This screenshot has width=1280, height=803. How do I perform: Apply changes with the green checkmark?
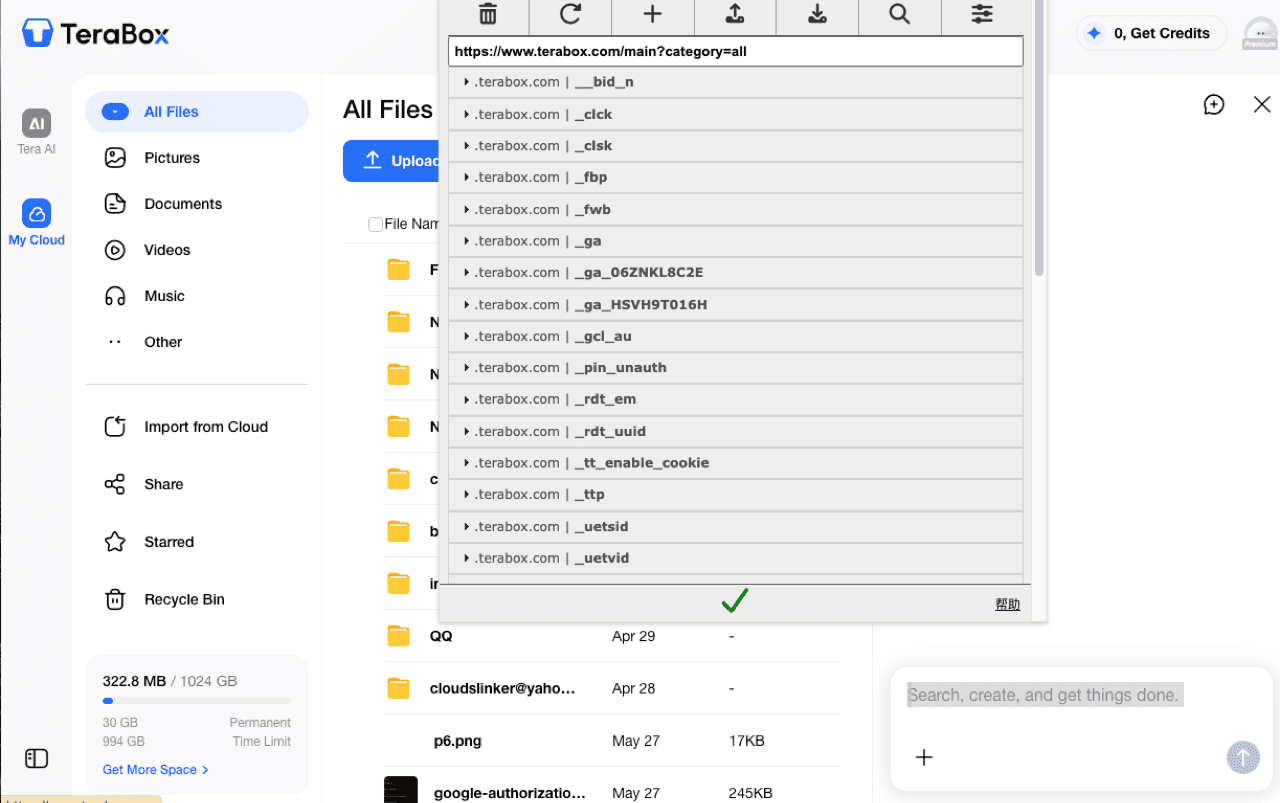click(735, 600)
